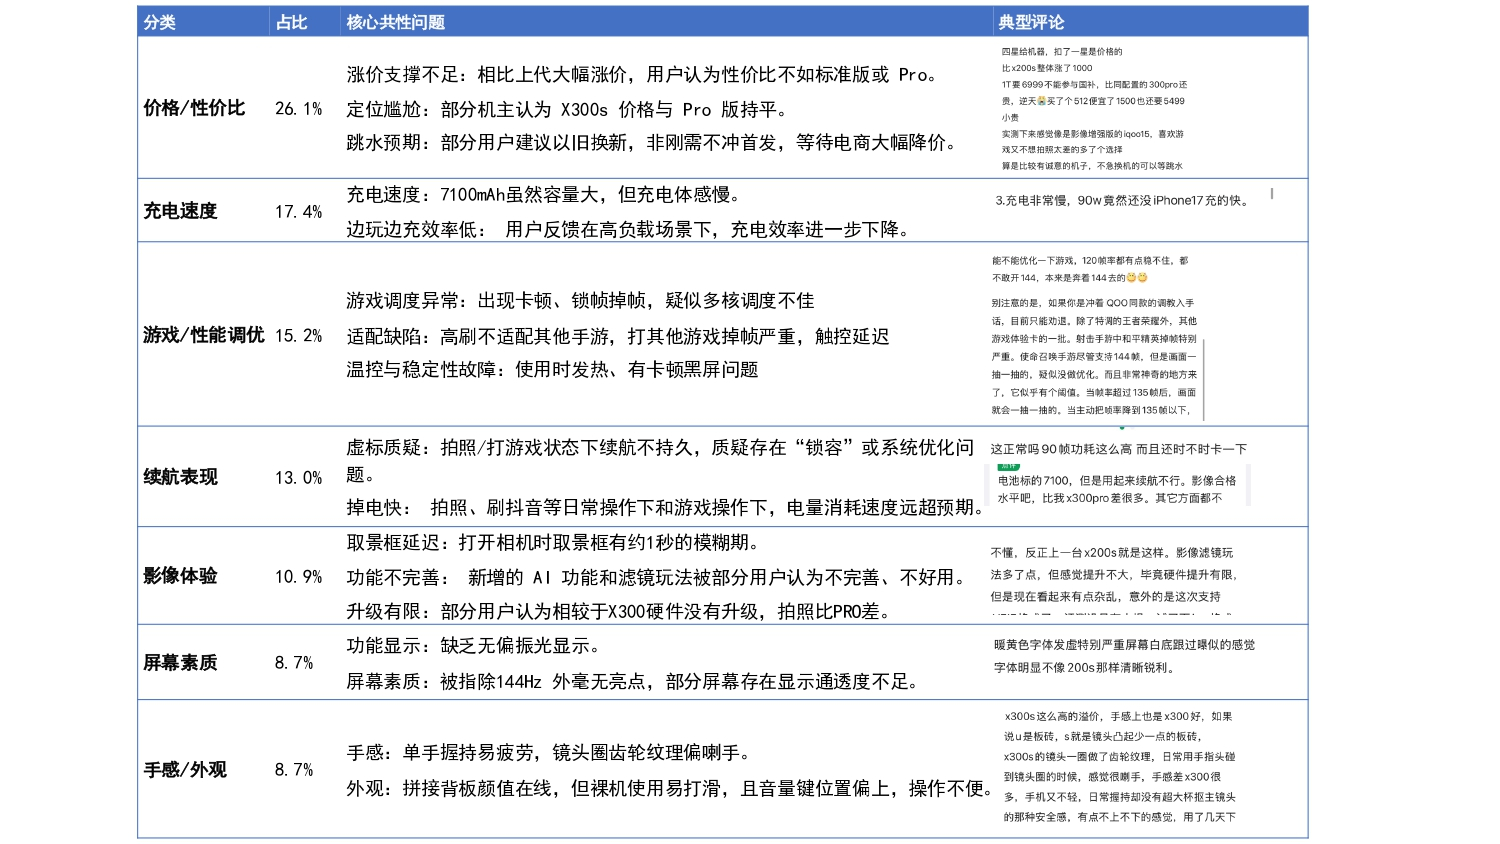Click the line starting 虚标质疑

[x=660, y=461]
